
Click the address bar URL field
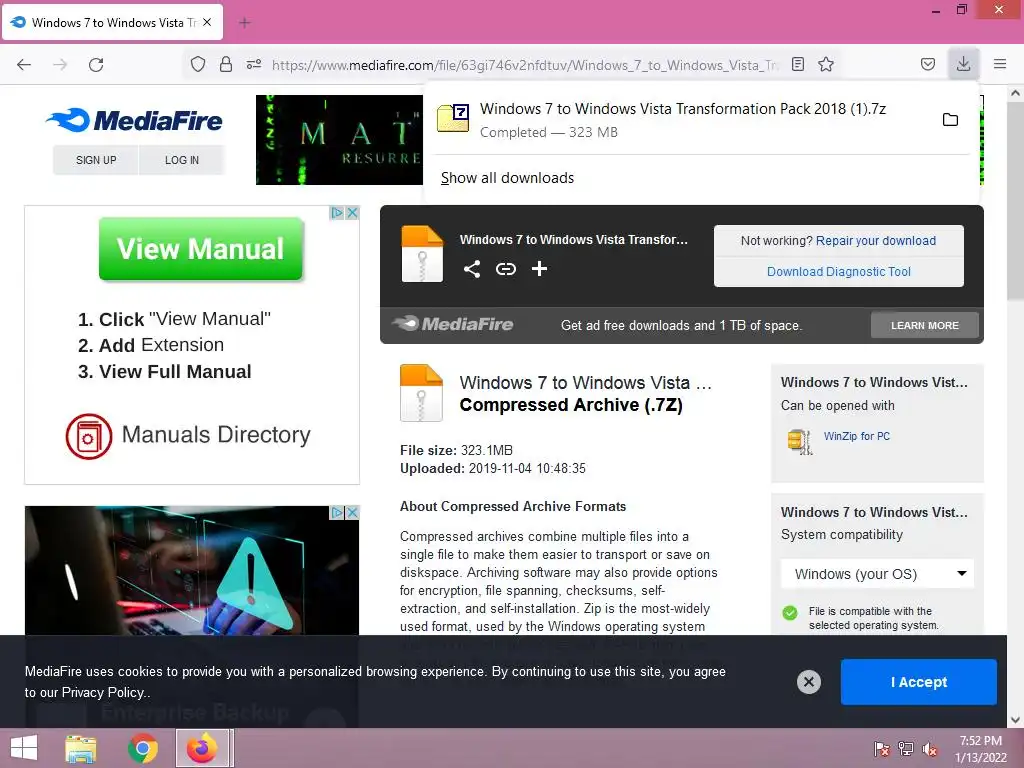coord(526,65)
